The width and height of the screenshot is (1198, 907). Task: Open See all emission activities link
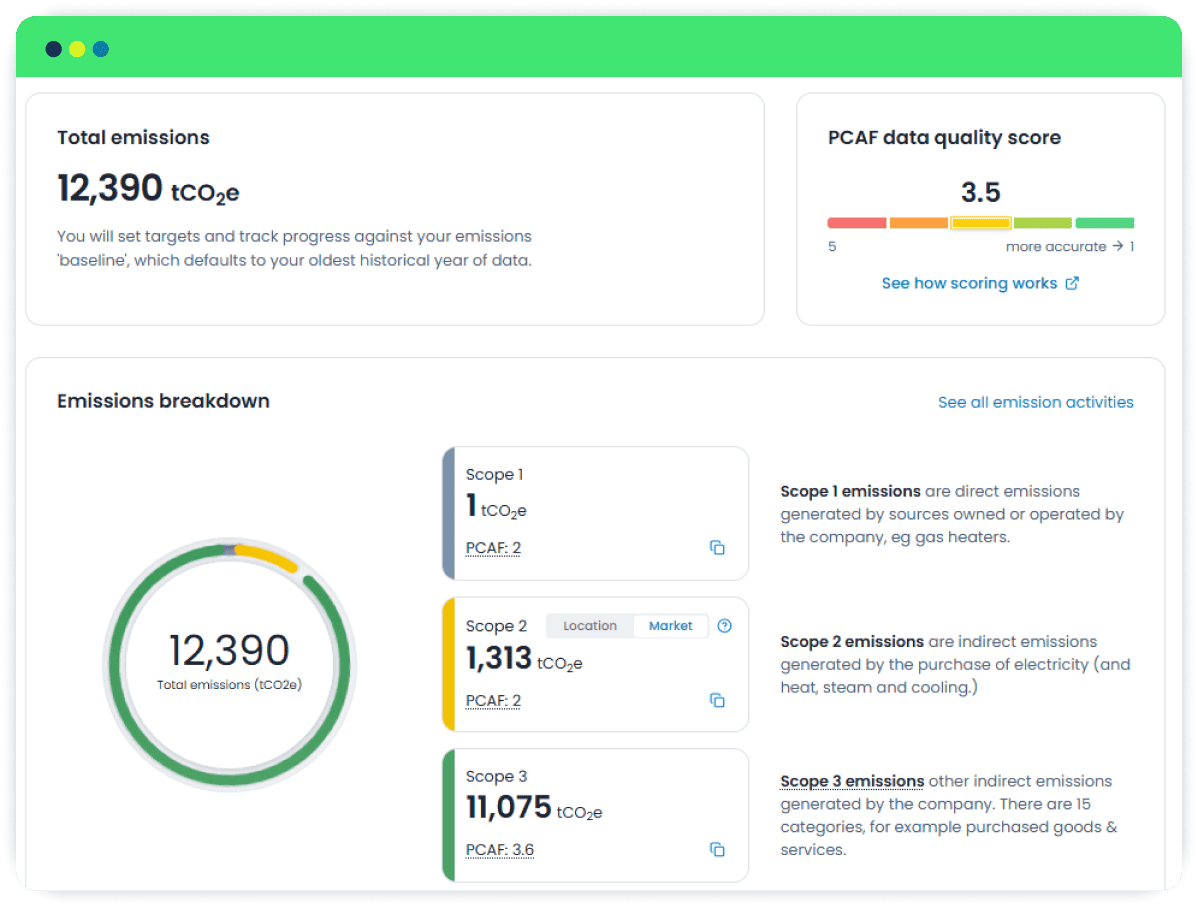click(x=1035, y=402)
